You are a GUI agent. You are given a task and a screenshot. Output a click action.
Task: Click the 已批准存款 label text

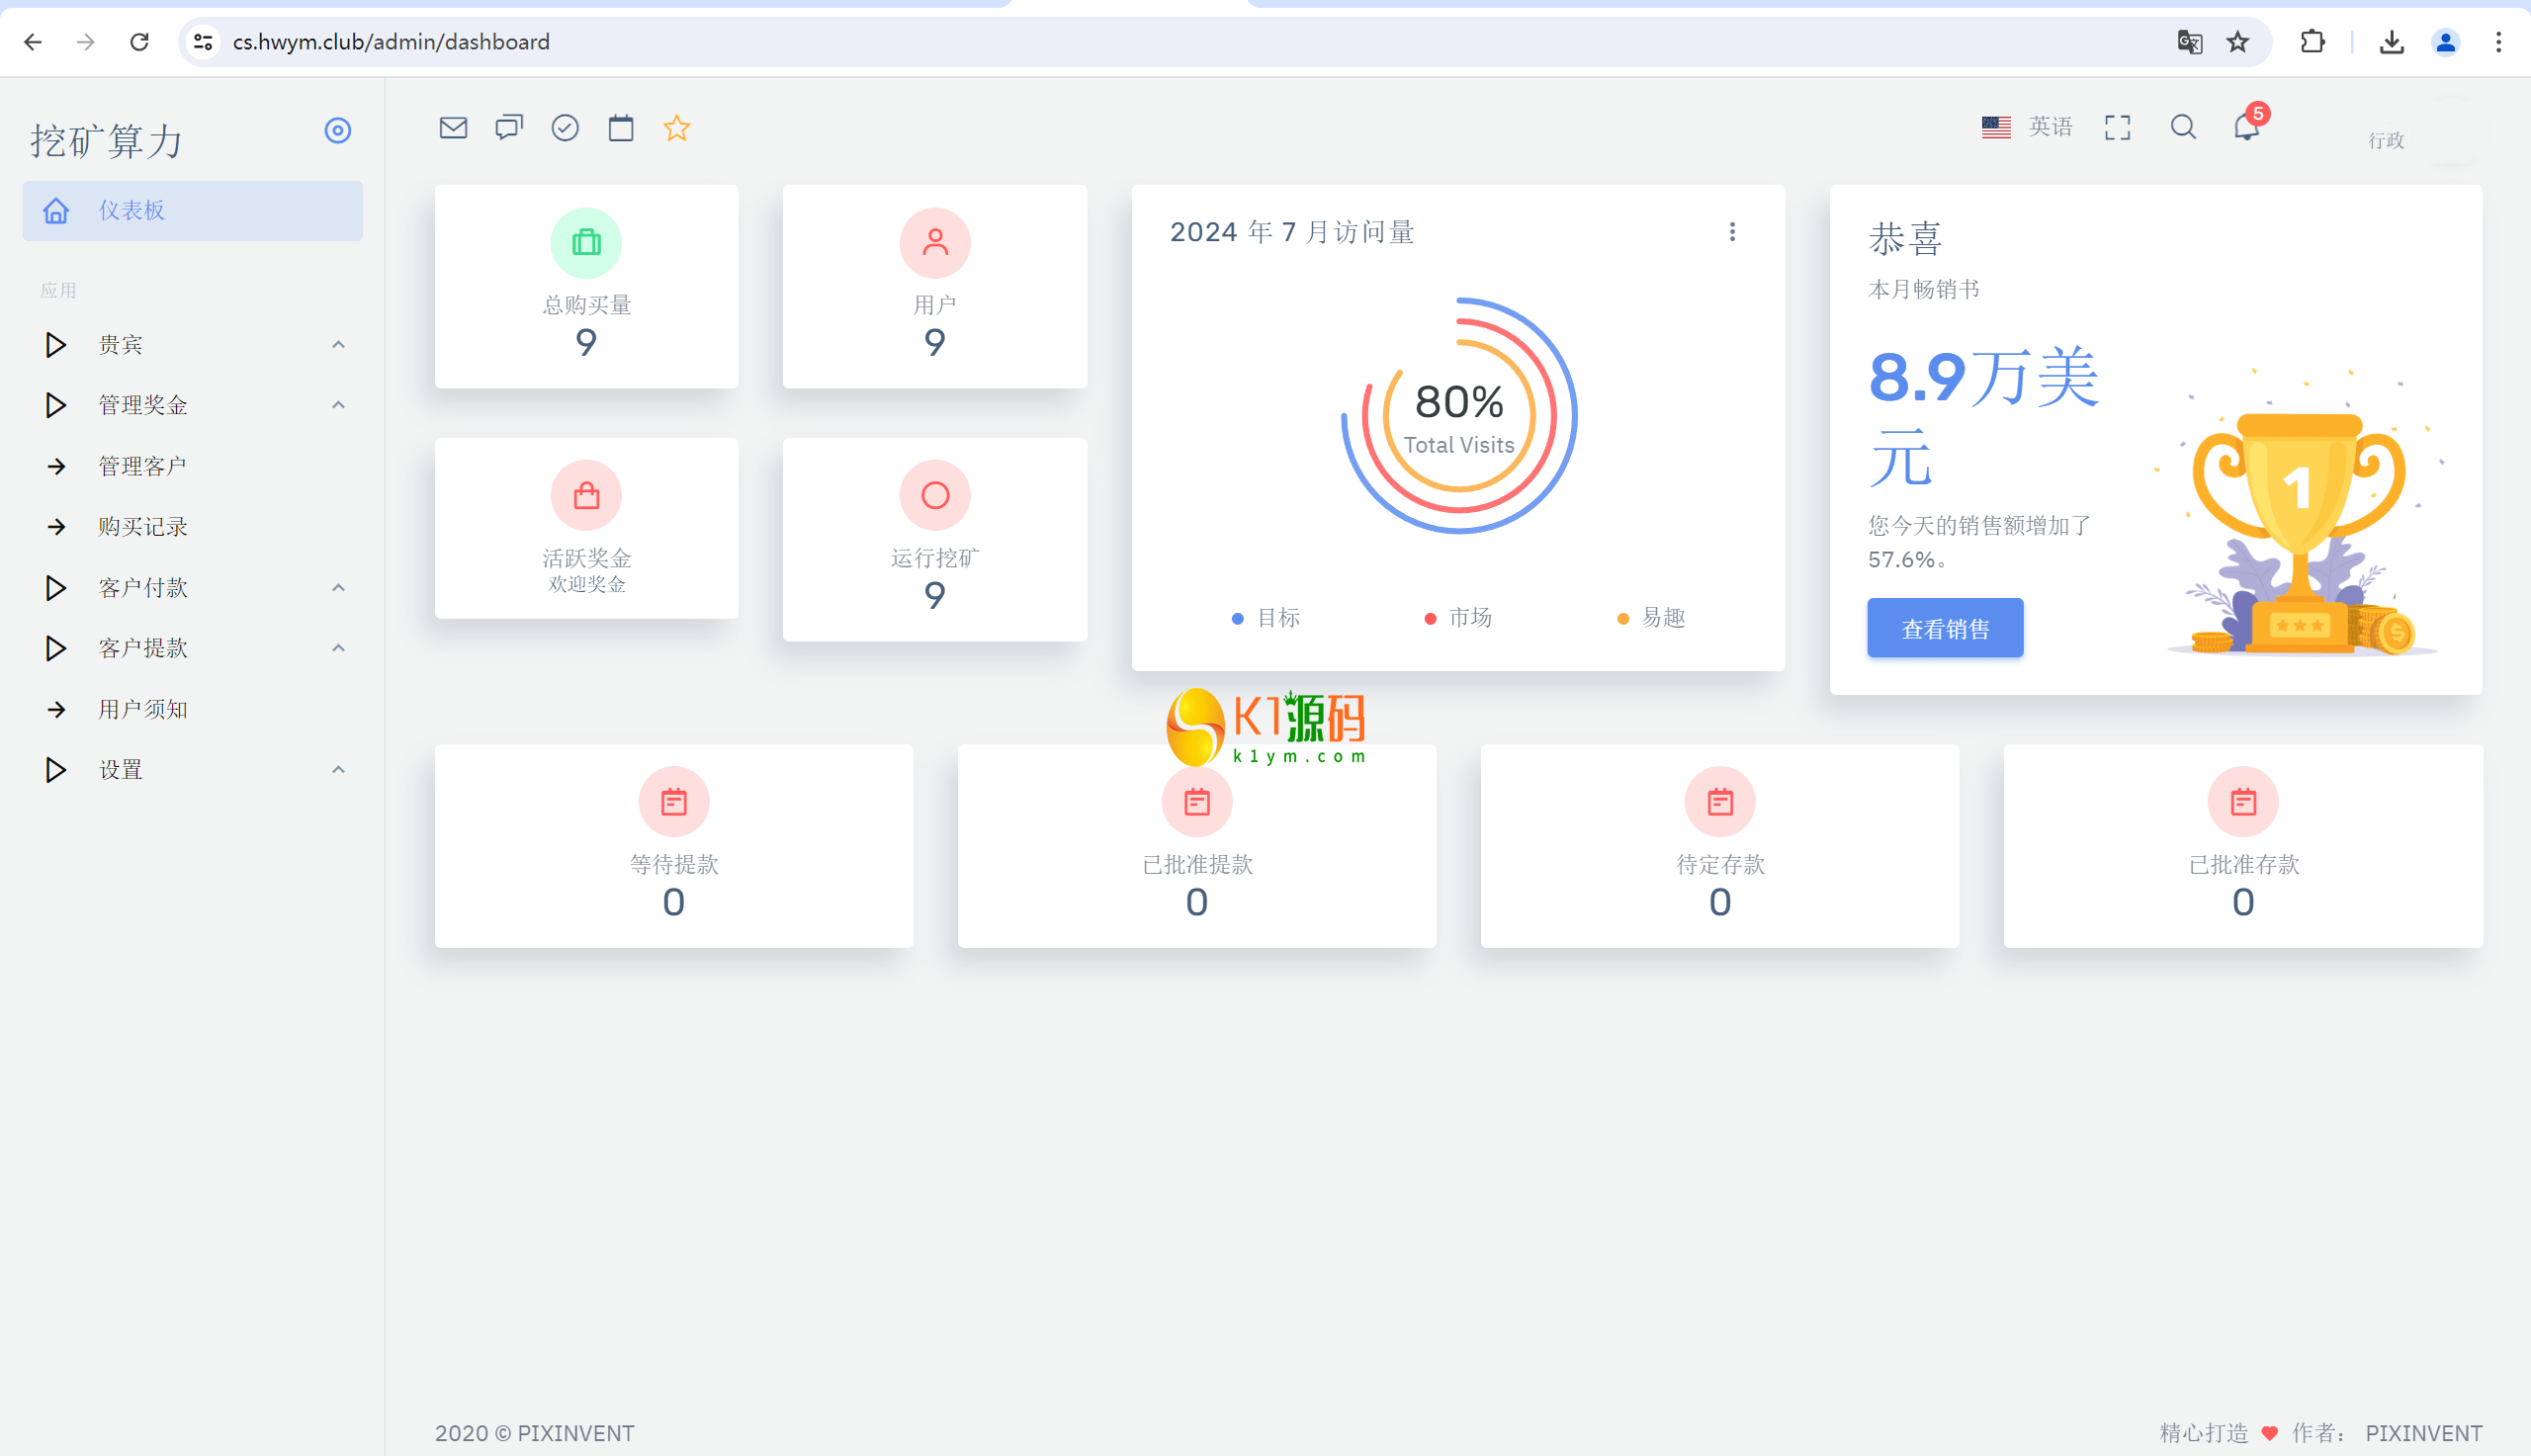pyautogui.click(x=2243, y=865)
